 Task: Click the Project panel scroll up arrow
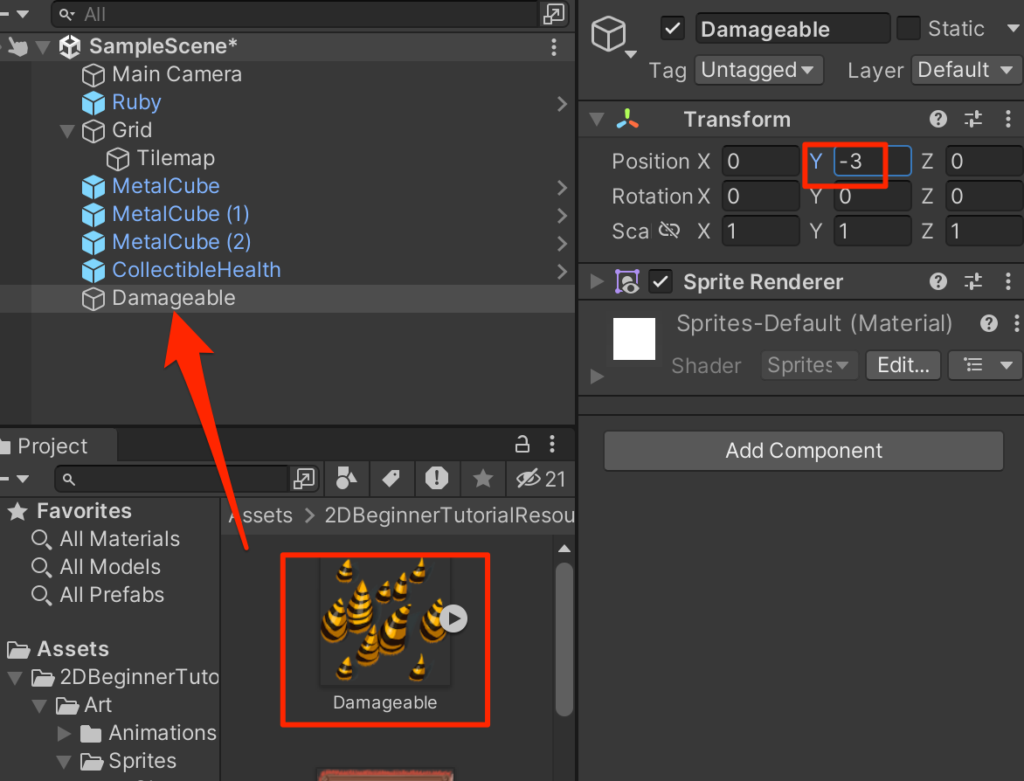point(564,549)
